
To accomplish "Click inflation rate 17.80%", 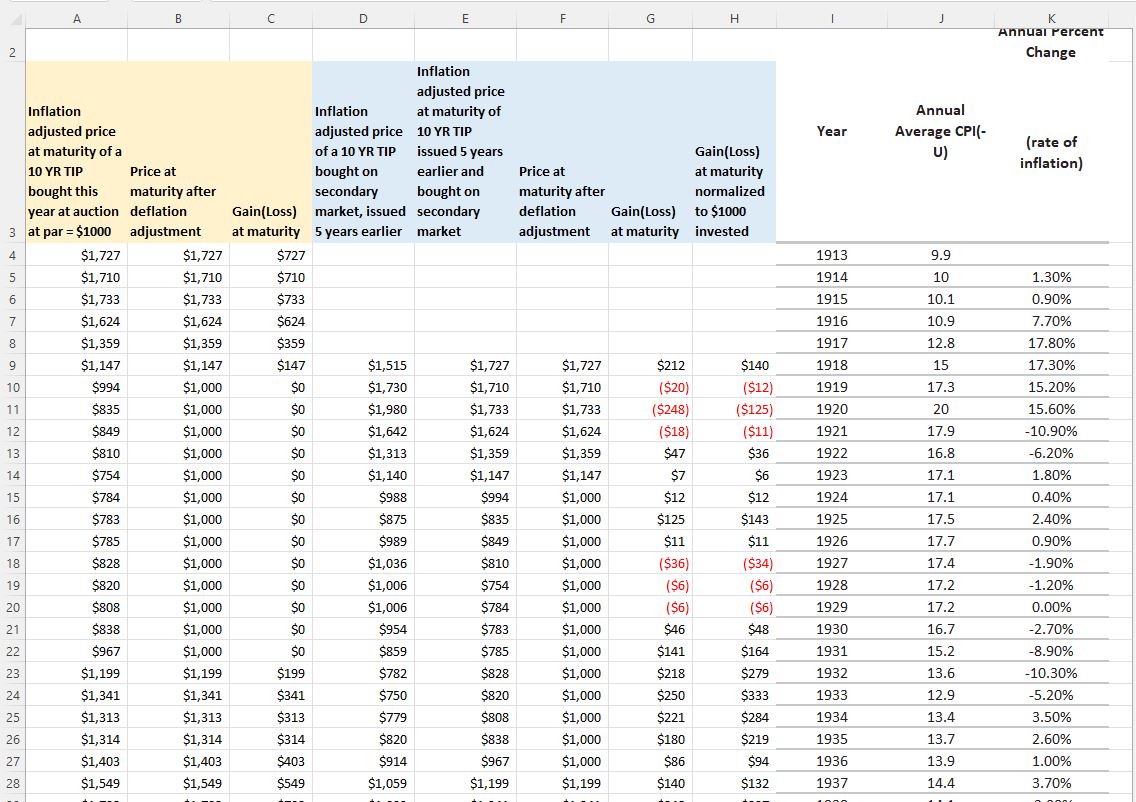I will 1051,343.
